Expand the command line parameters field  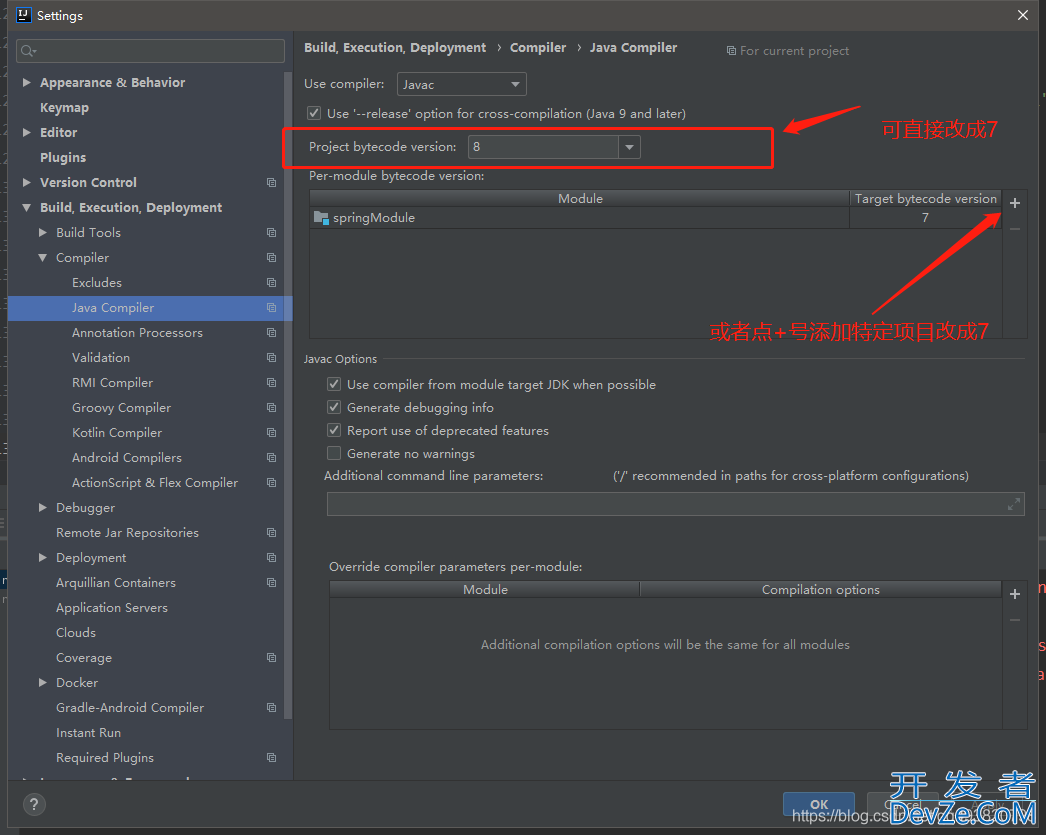[1013, 504]
